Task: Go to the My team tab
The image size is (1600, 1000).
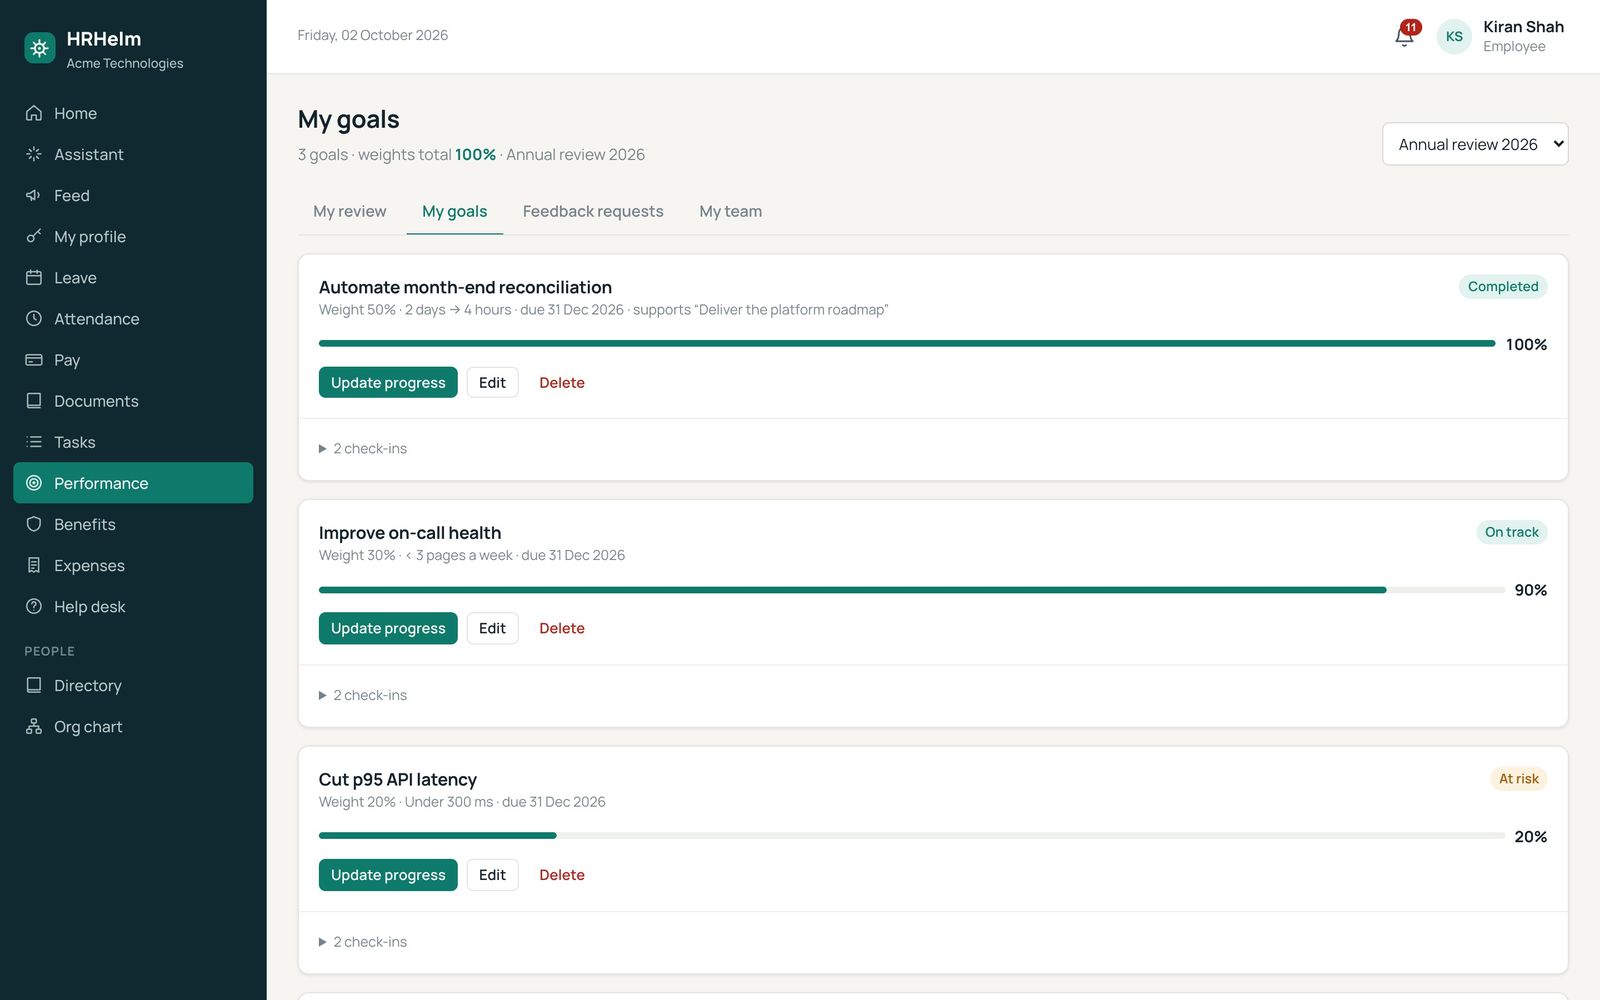Action: pos(730,211)
